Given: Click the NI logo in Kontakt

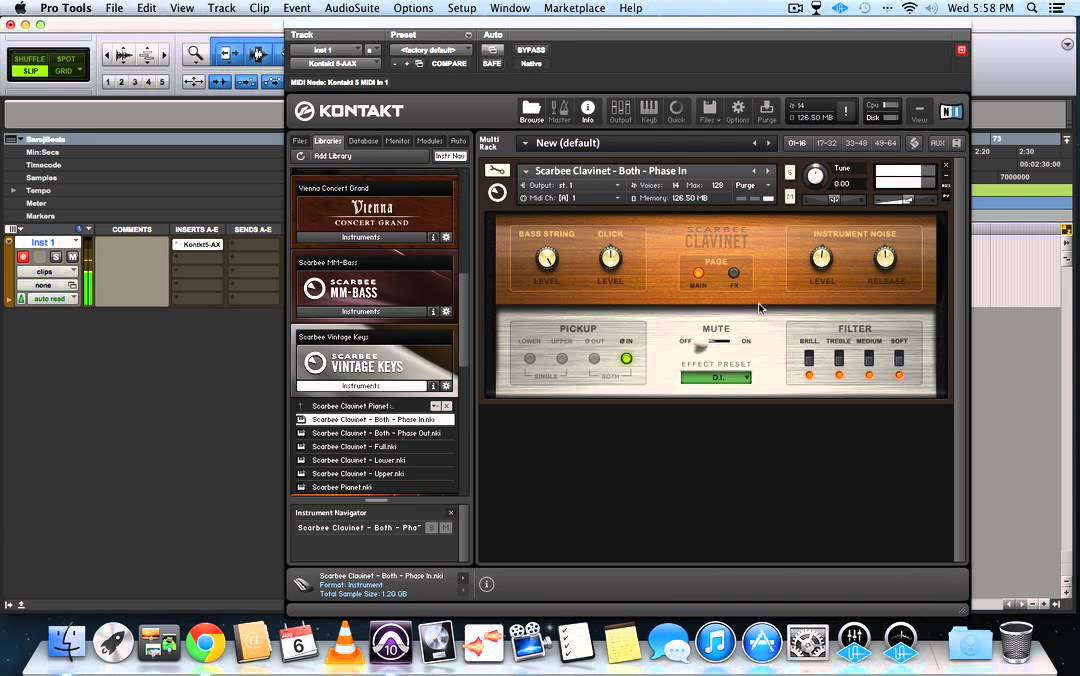Looking at the screenshot, I should (951, 111).
